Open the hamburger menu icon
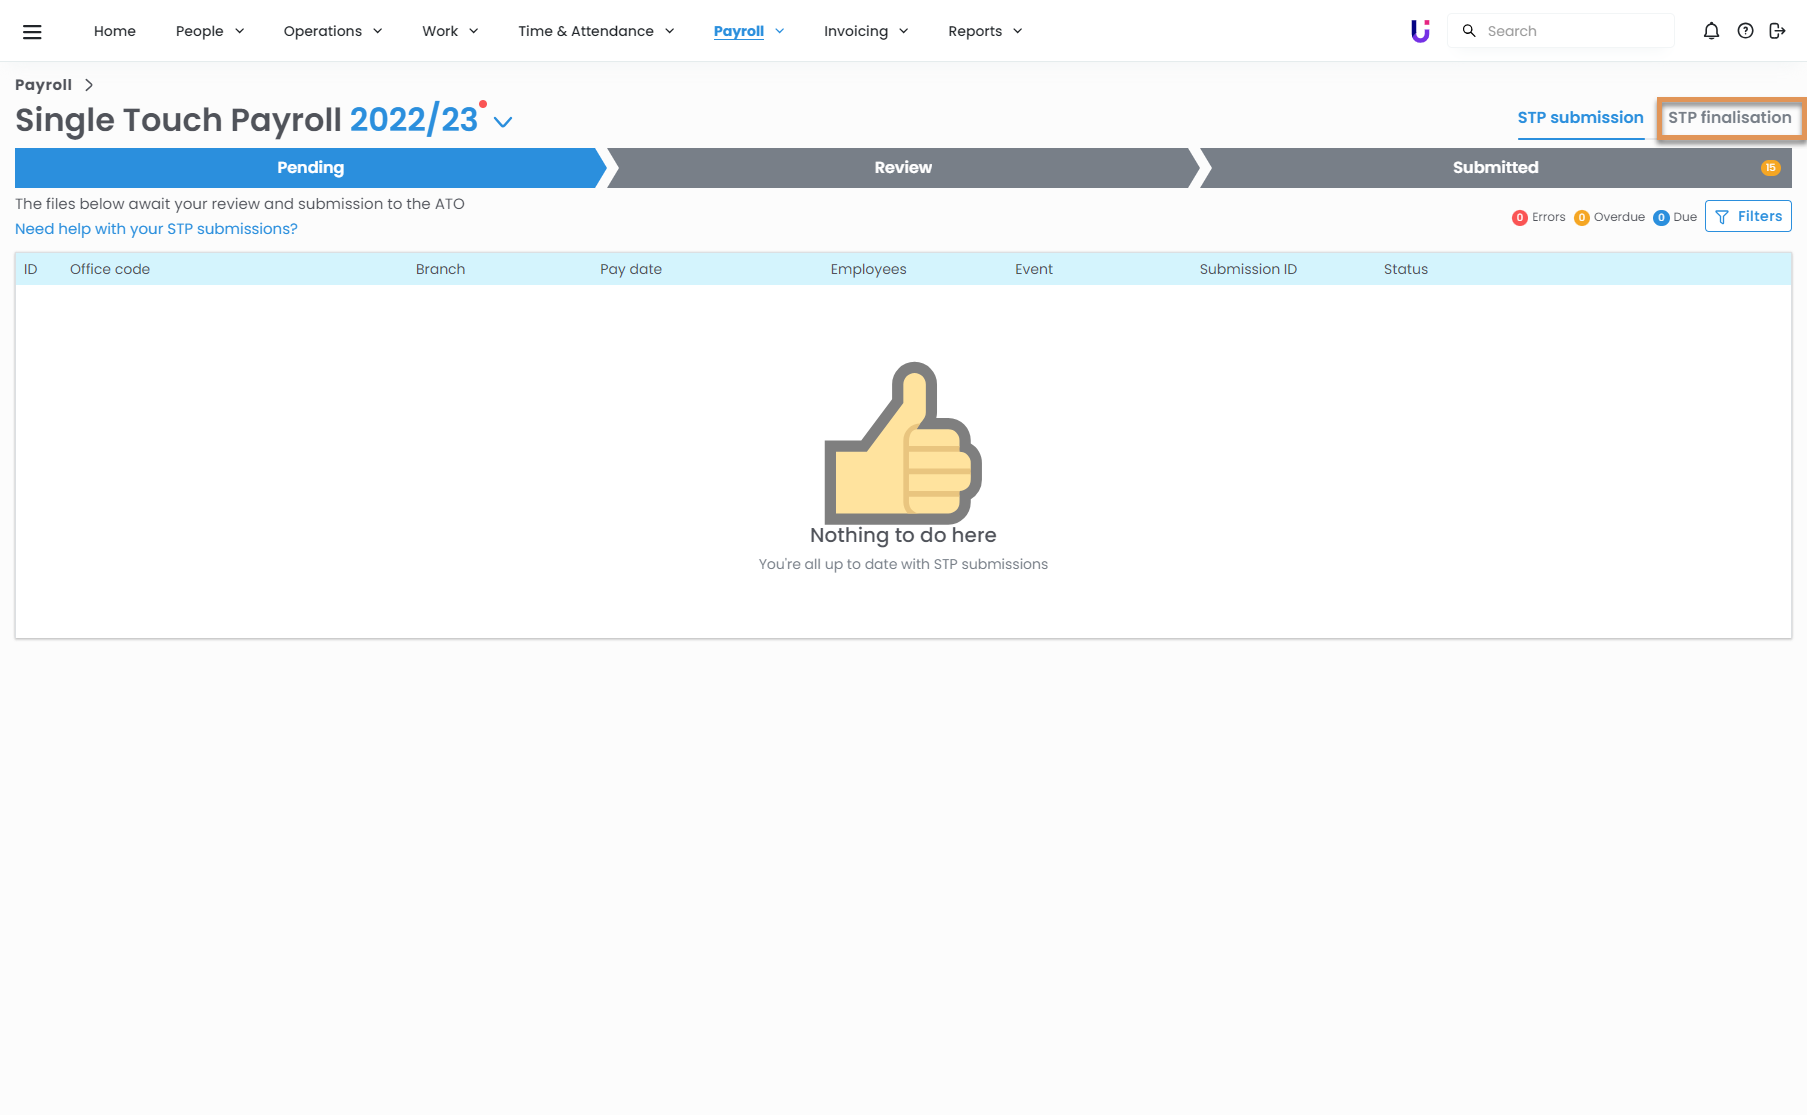Viewport: 1807px width, 1115px height. (32, 32)
